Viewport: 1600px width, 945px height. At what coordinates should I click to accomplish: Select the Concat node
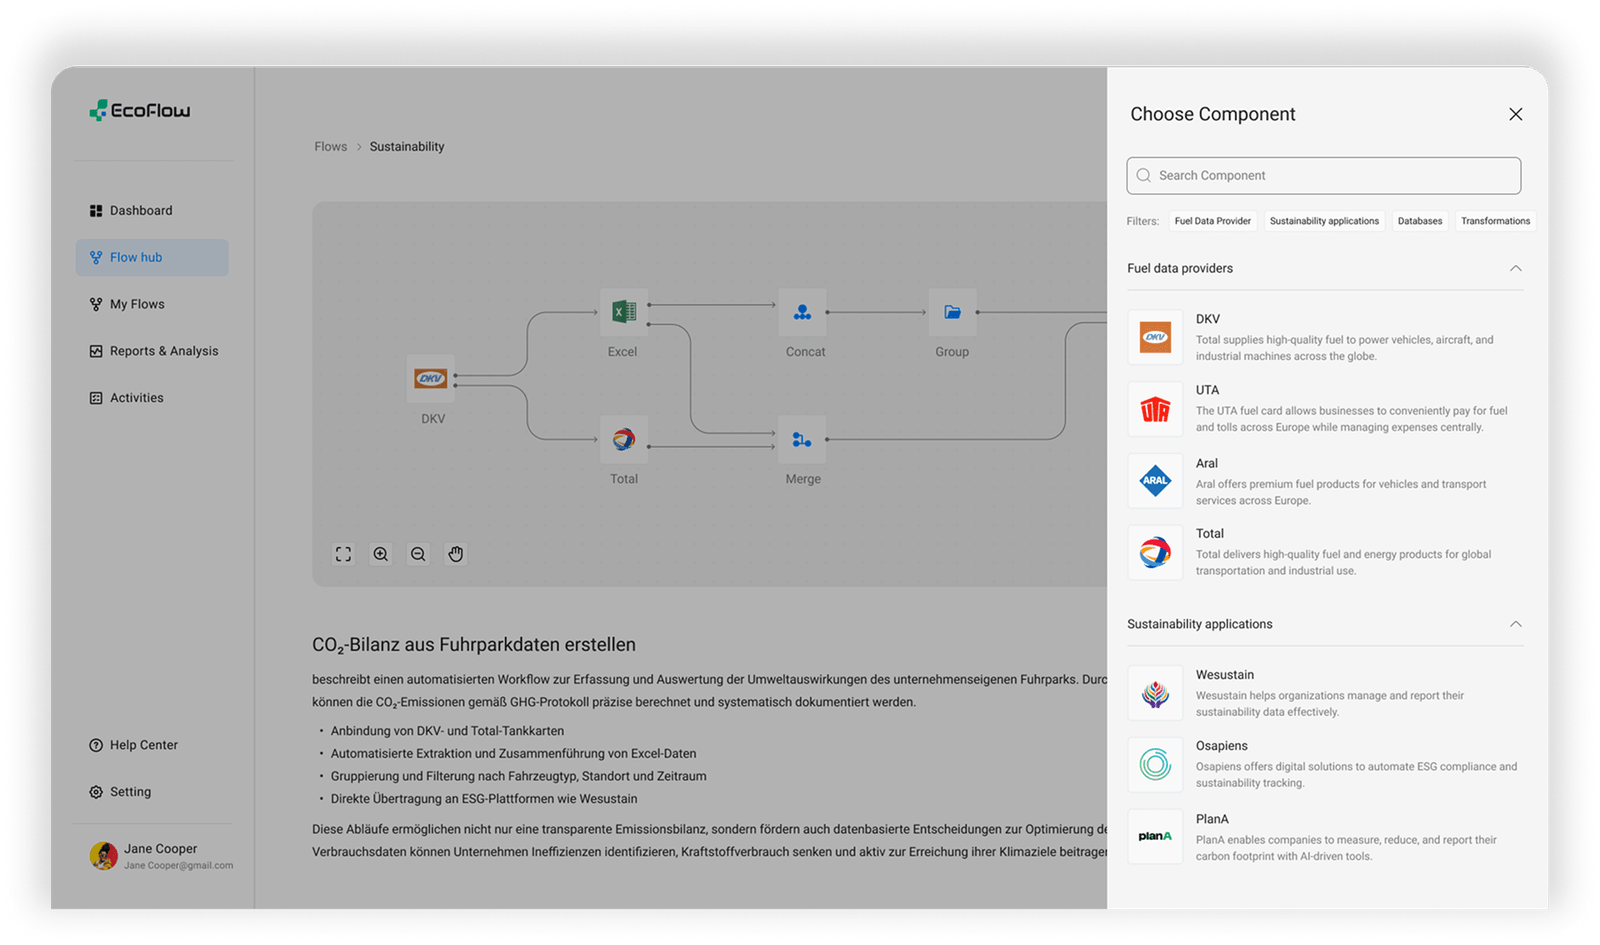pos(802,312)
